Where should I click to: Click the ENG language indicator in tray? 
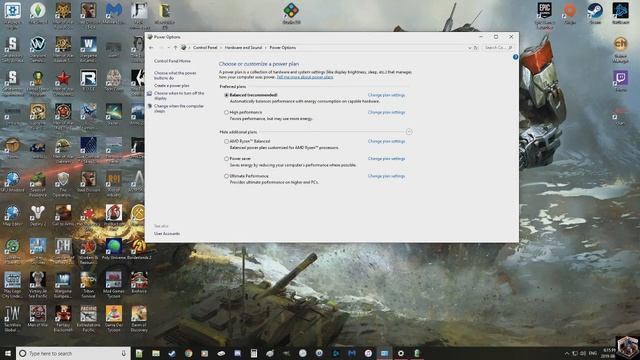click(593, 353)
